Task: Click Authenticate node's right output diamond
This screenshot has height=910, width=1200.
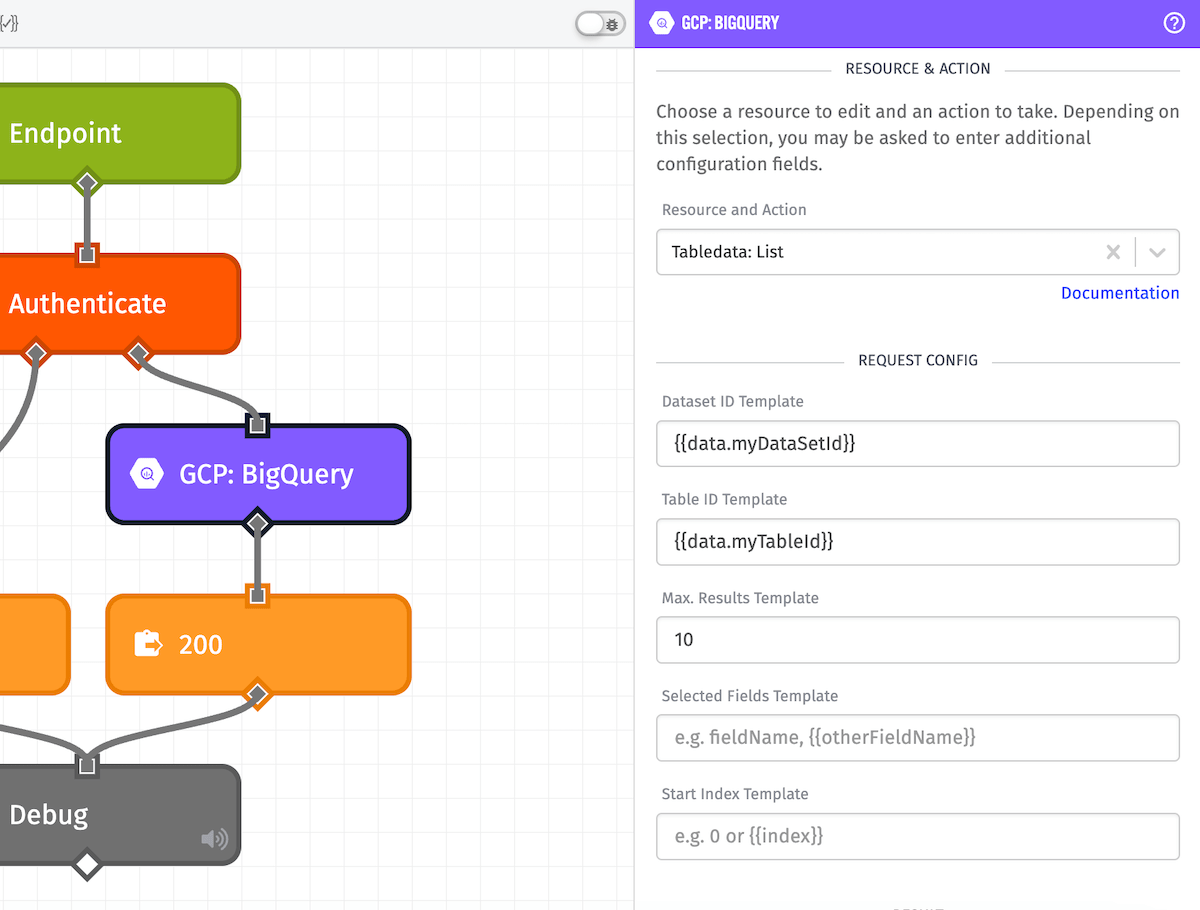Action: 138,353
